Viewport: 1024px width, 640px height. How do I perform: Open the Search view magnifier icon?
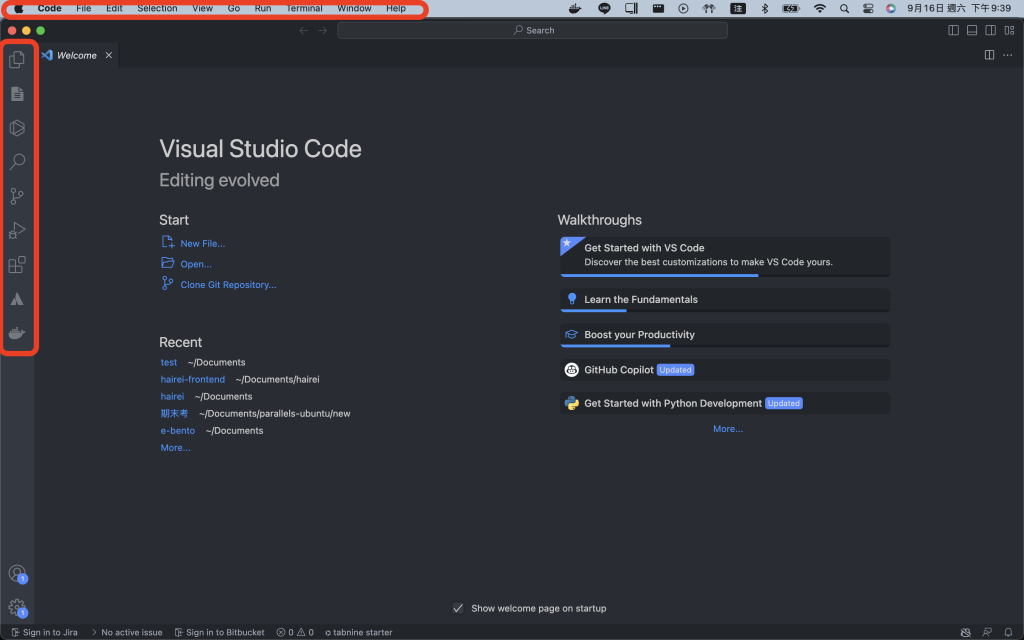pyautogui.click(x=17, y=161)
